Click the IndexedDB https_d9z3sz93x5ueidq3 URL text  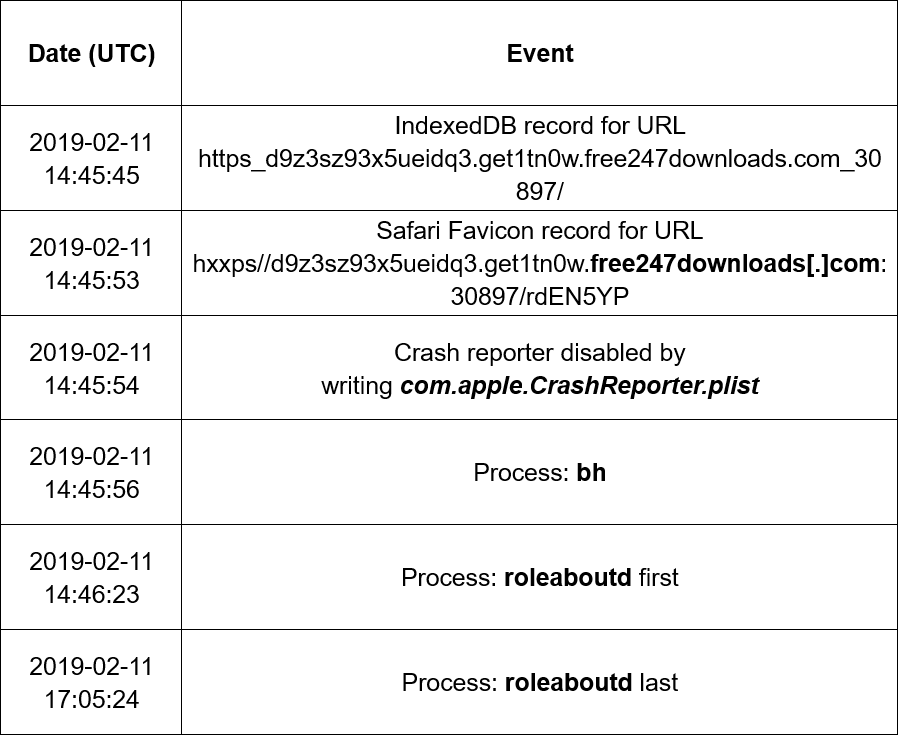tap(540, 159)
